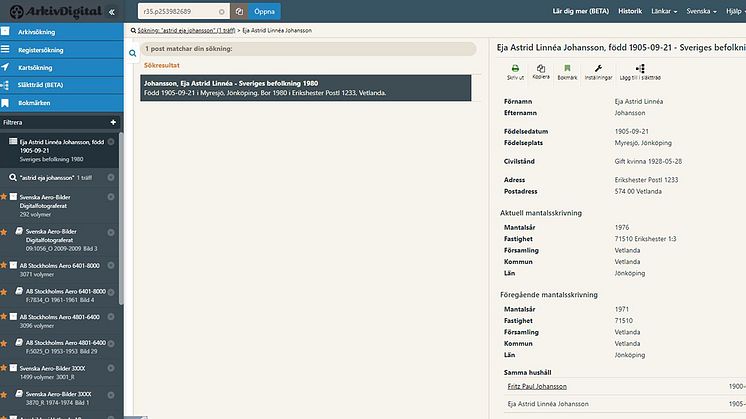The image size is (746, 419).
Task: Click the Öppna button
Action: click(264, 11)
